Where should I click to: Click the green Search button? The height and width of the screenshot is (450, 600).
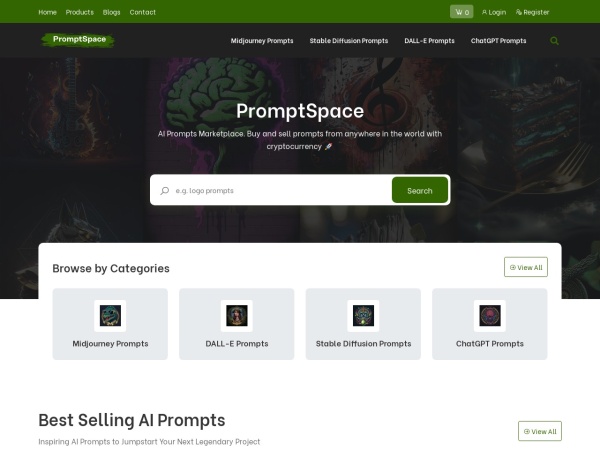(x=420, y=190)
